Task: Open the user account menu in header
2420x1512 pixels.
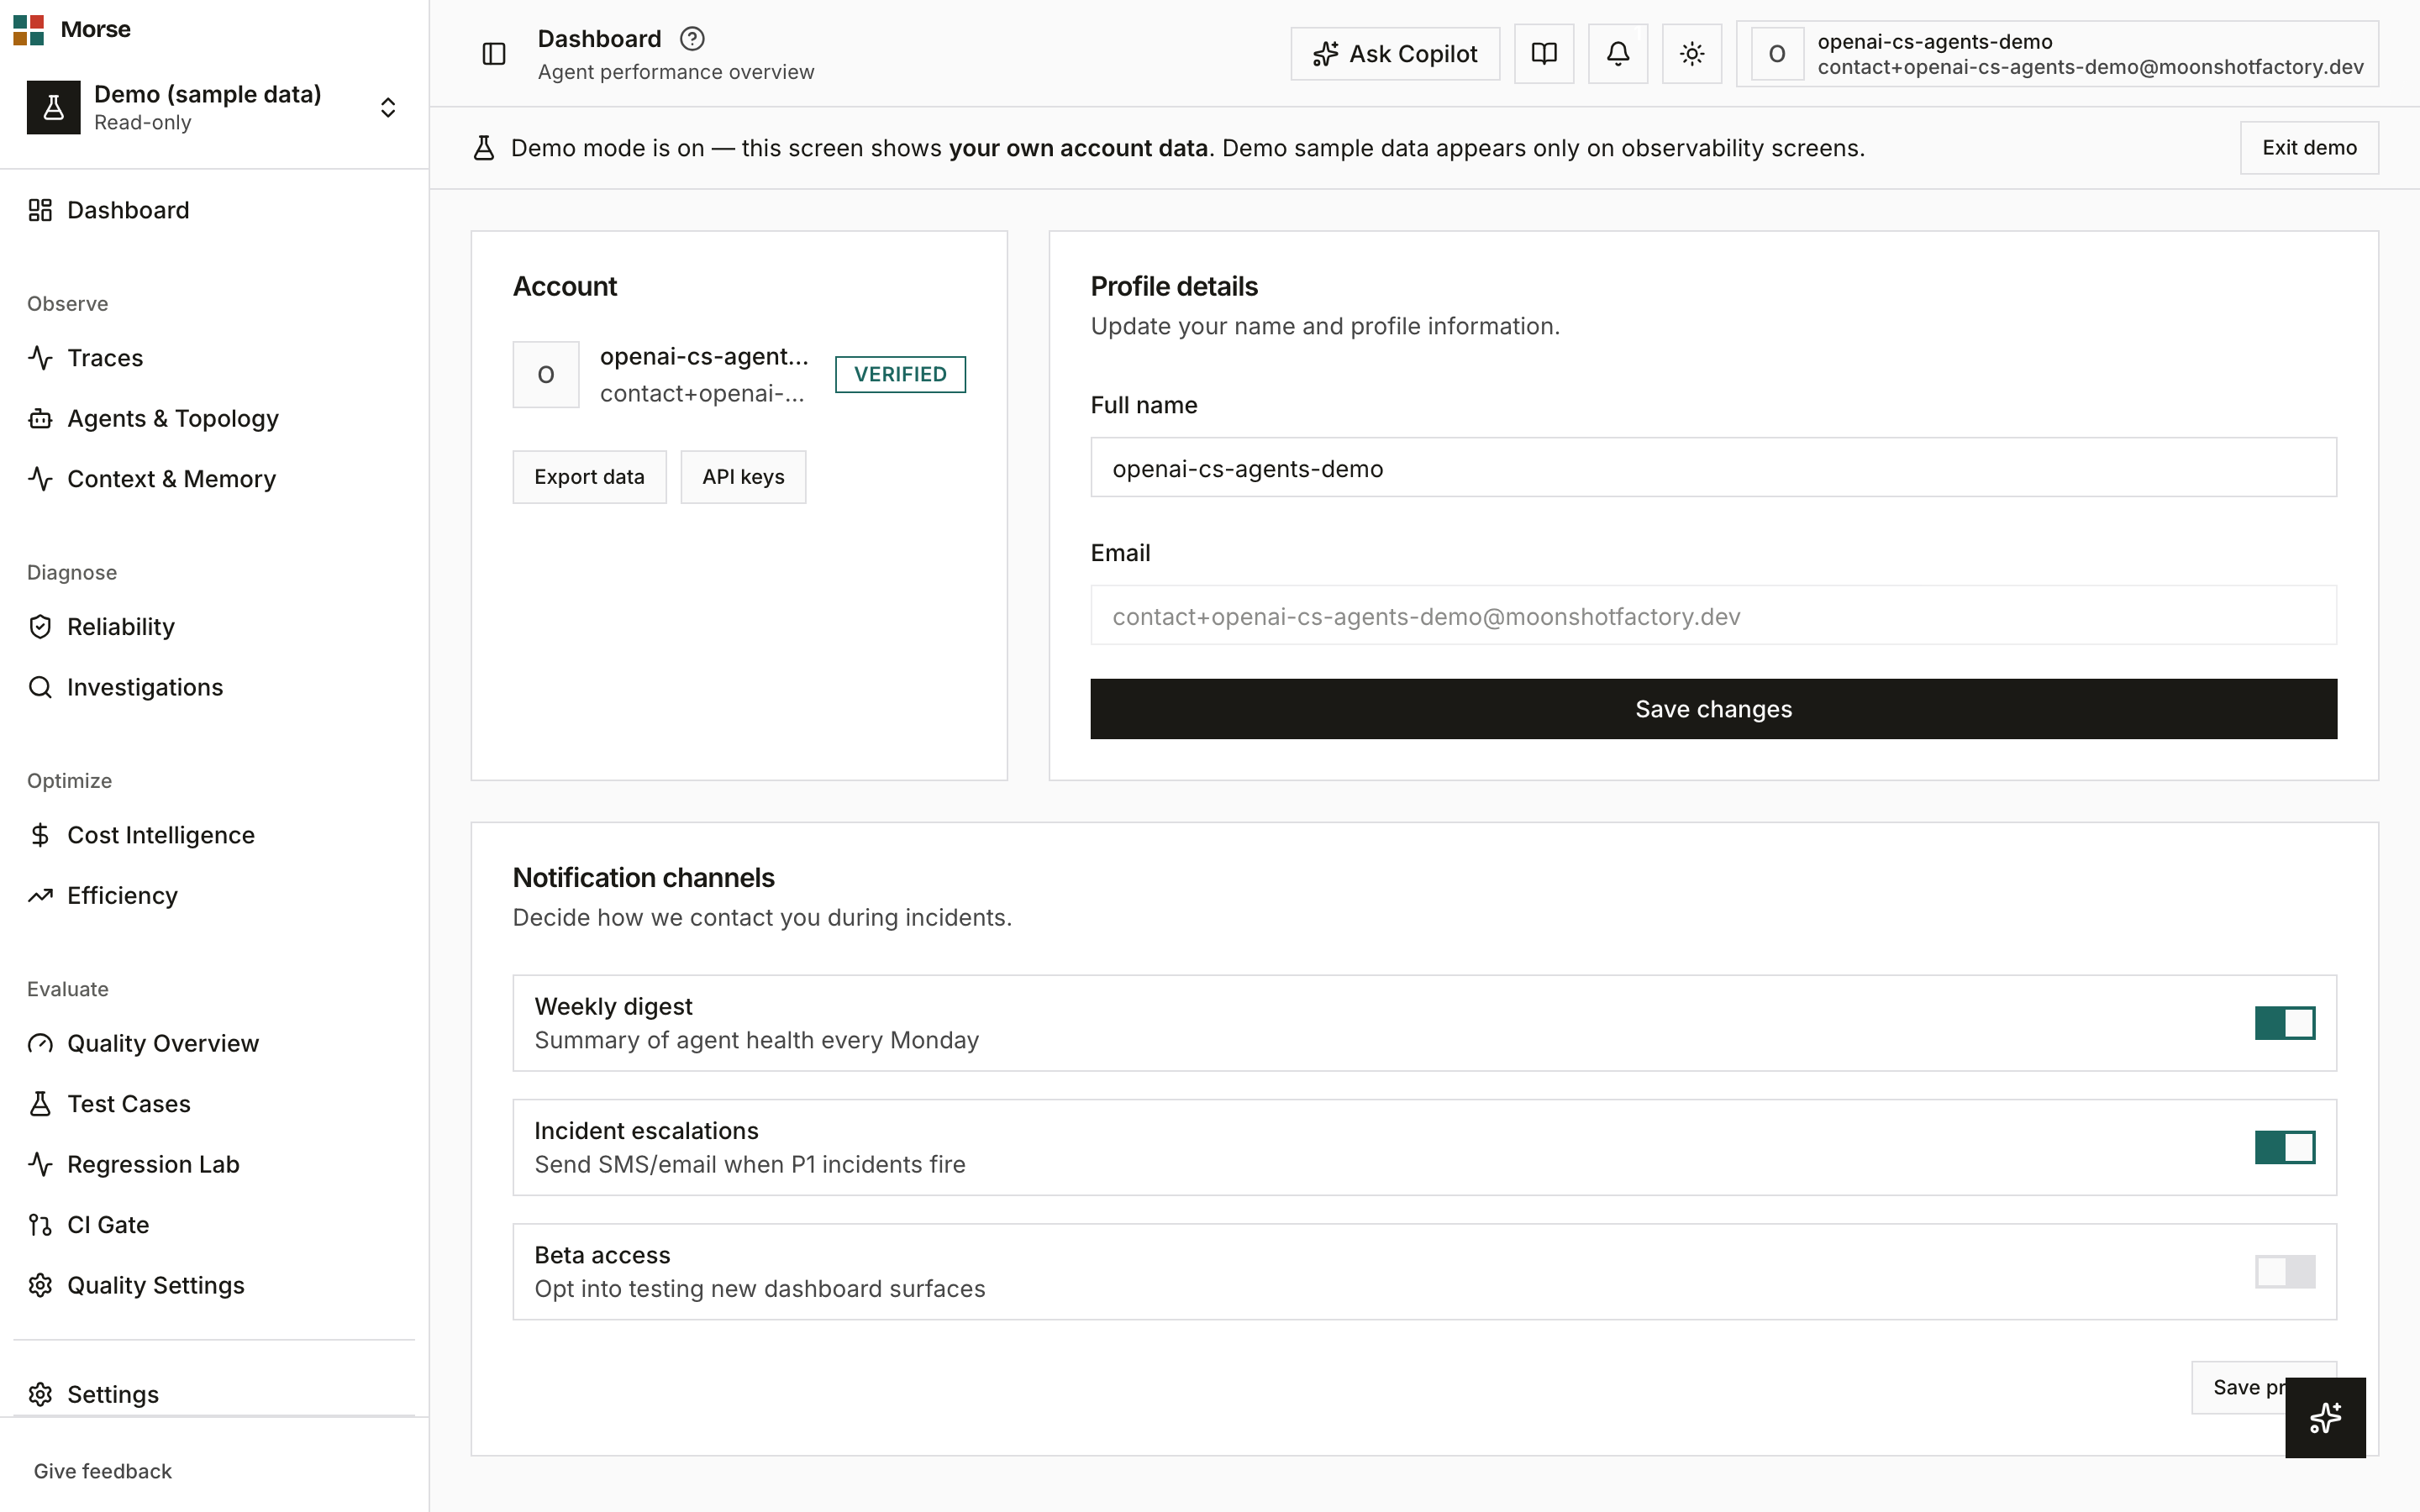Action: 2057,54
